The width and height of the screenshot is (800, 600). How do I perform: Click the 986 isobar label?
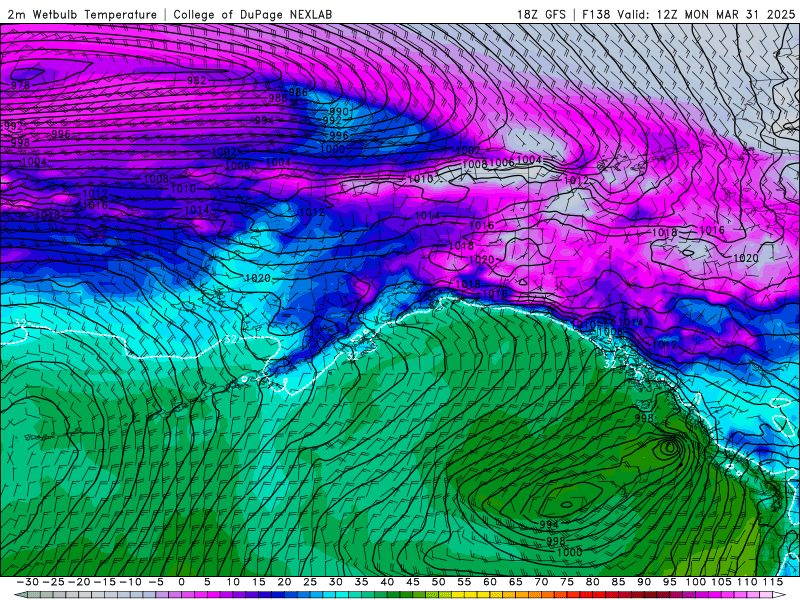tap(298, 92)
